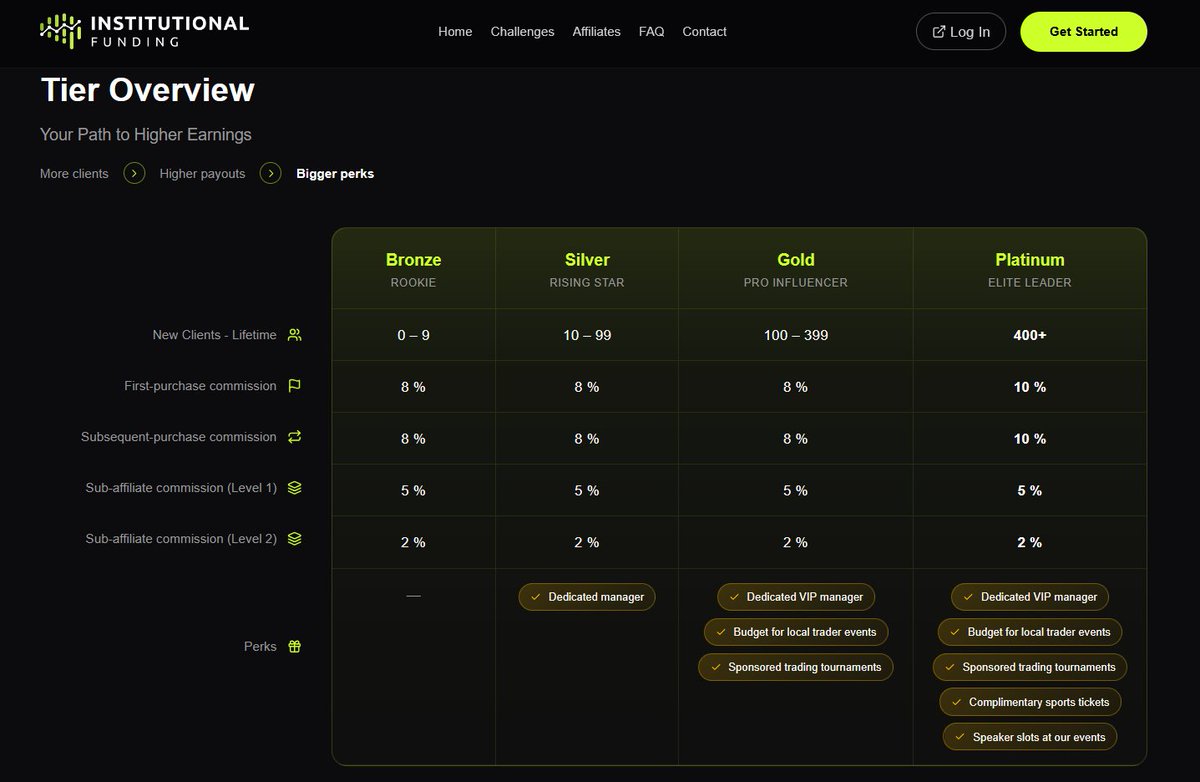Click the 400+ clients cell

1030,335
